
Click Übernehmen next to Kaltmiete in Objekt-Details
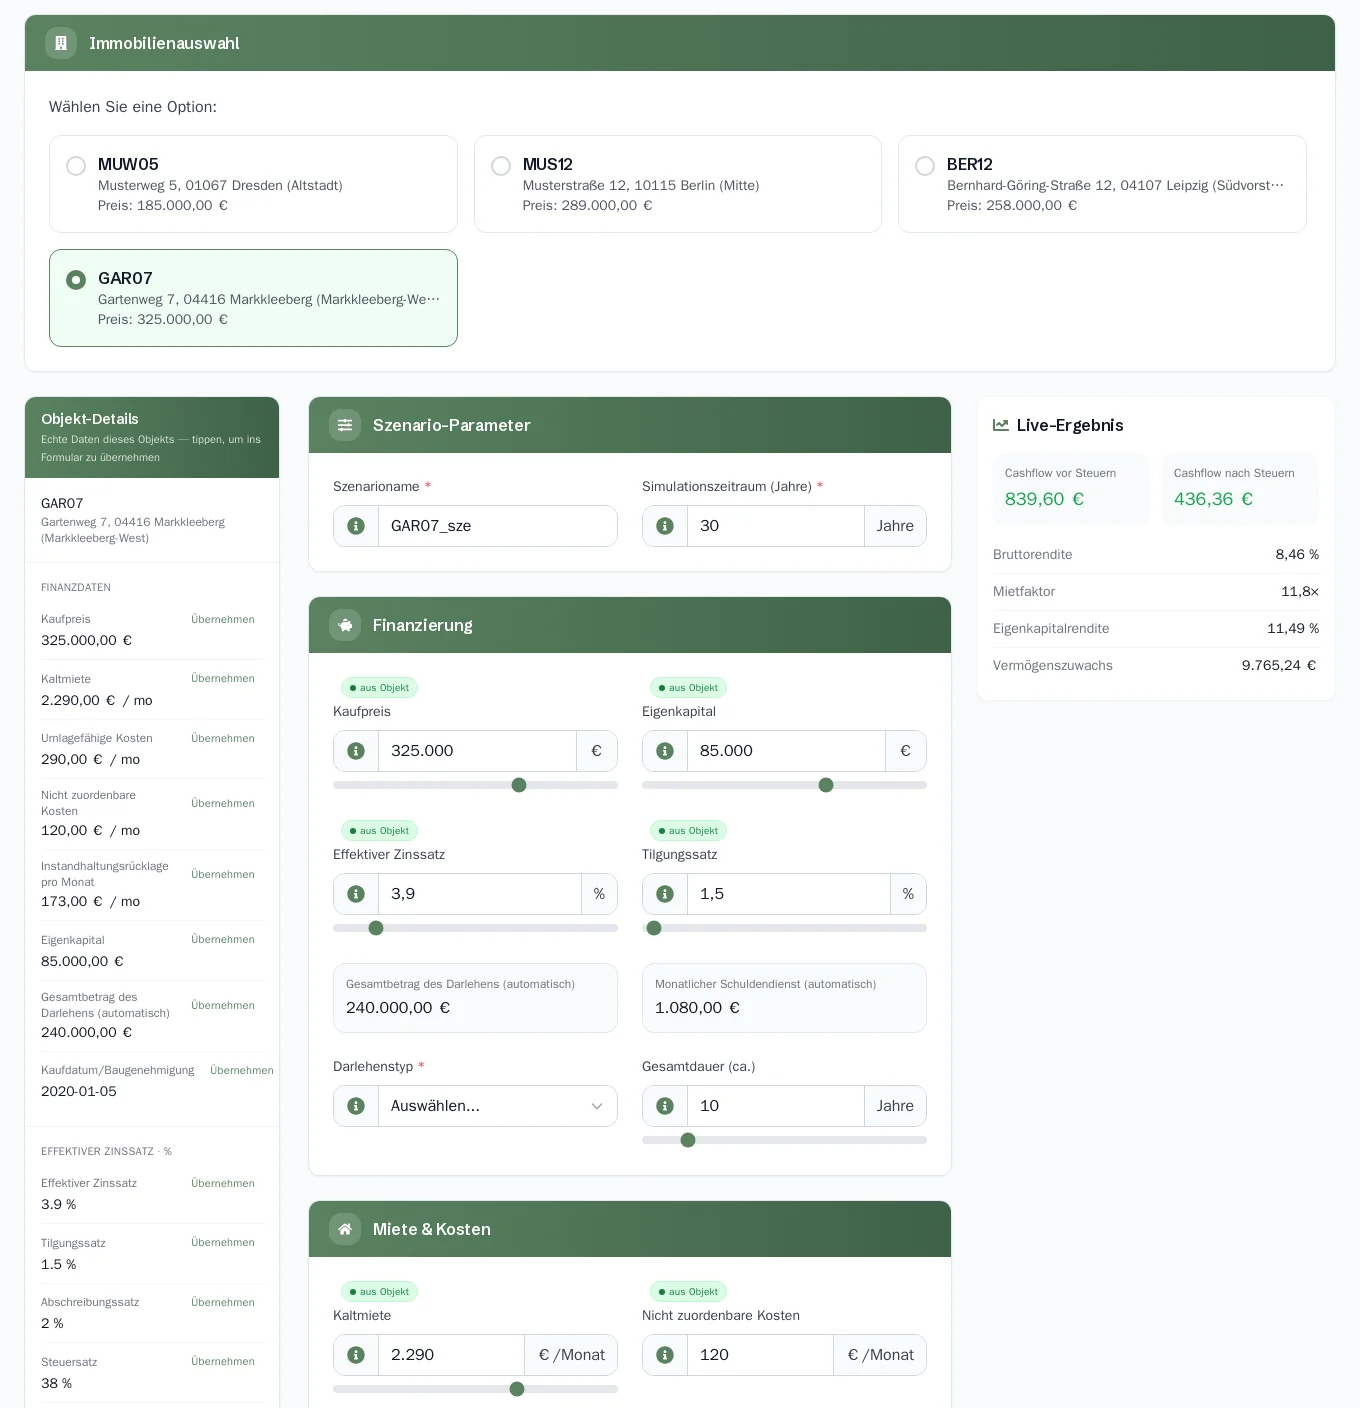[x=223, y=678]
